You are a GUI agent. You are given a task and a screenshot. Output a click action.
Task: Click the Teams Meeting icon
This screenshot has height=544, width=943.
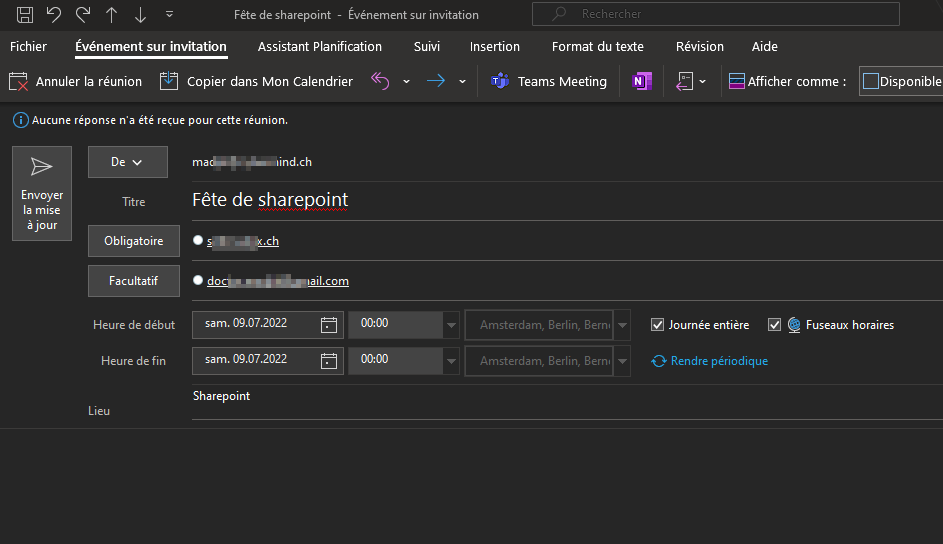(499, 81)
